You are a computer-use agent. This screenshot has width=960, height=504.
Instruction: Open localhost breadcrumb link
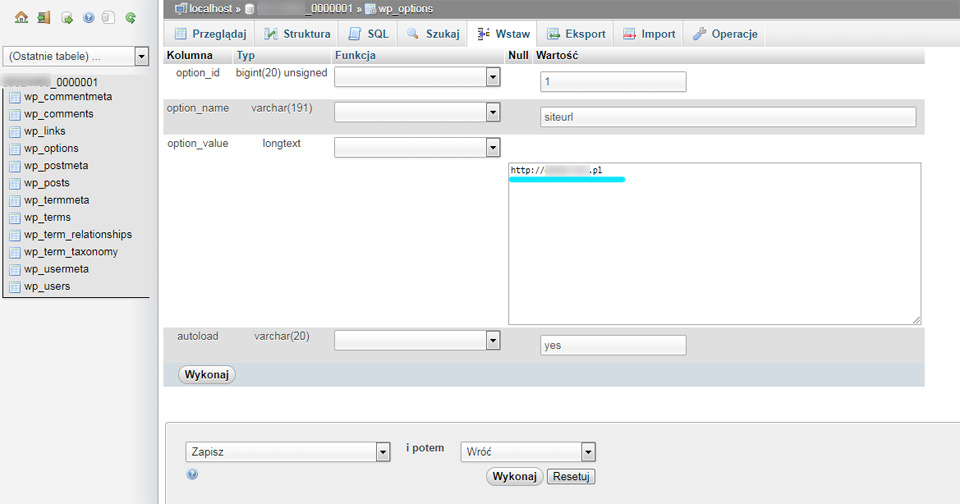[x=211, y=9]
